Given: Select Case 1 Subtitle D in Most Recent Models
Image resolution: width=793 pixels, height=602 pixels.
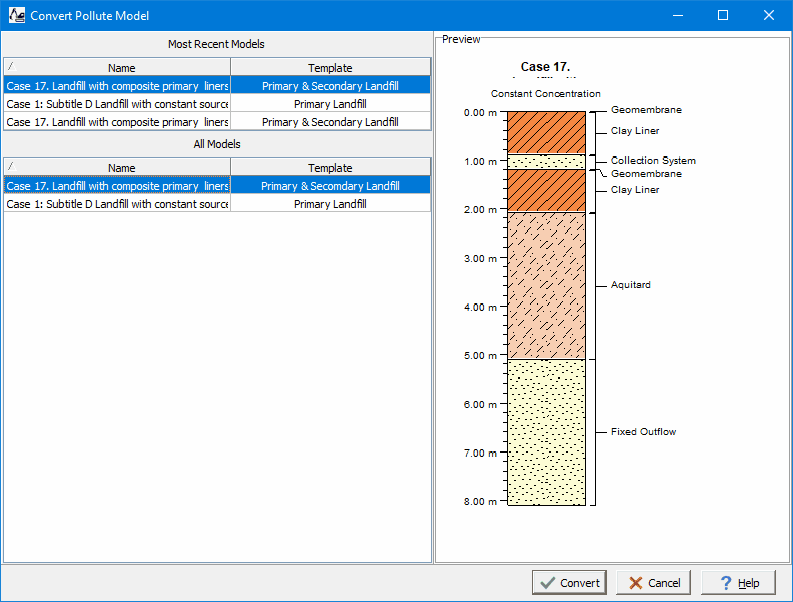Looking at the screenshot, I should click(117, 104).
